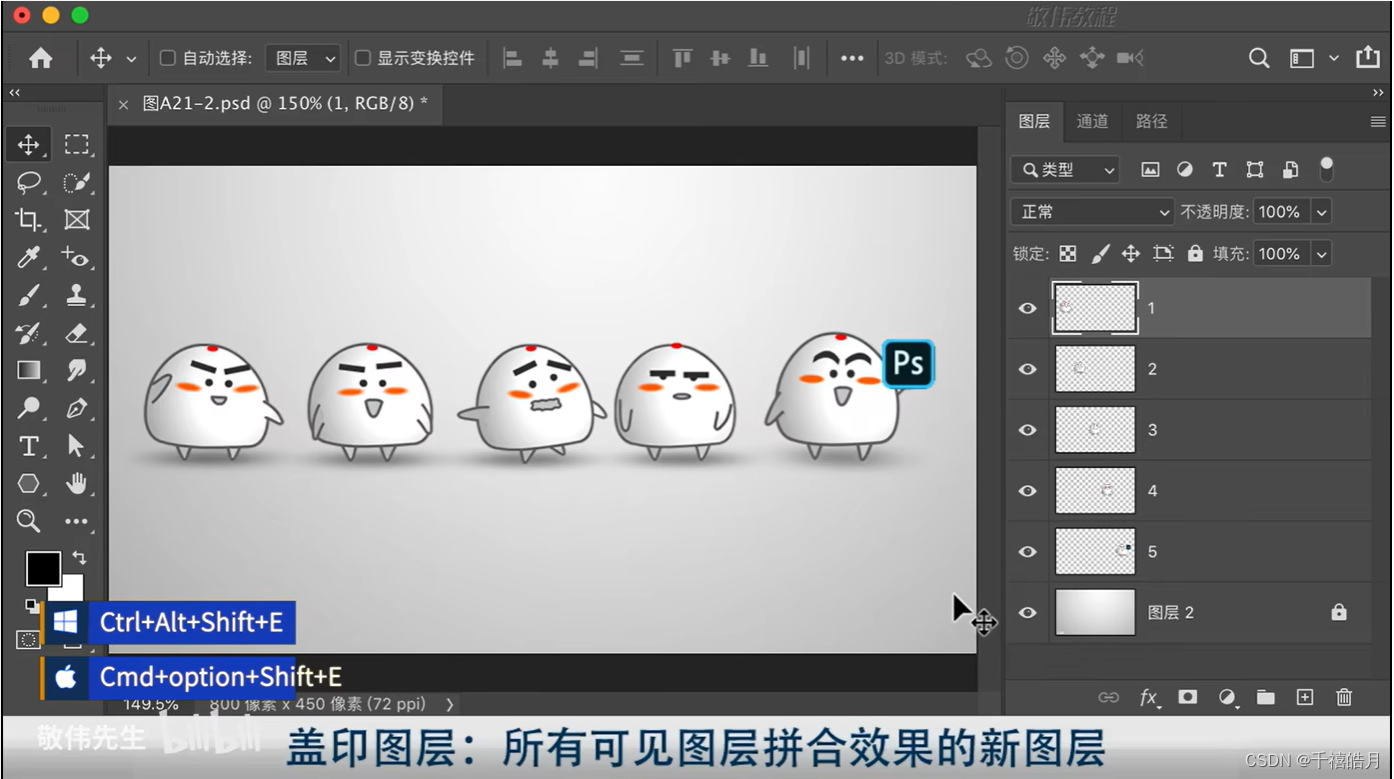This screenshot has height=779, width=1394.
Task: Select the Gradient tool
Action: point(28,371)
